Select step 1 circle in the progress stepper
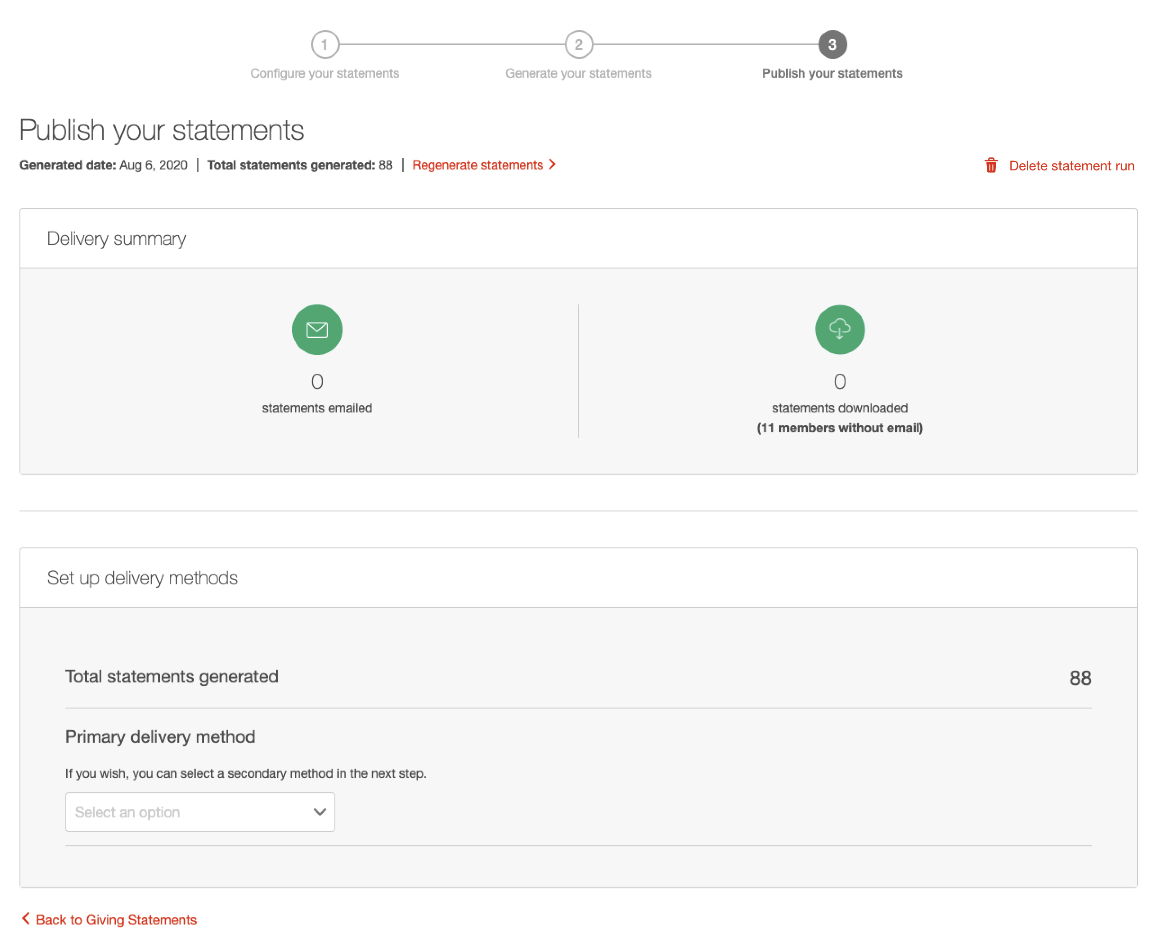Screen dimensions: 1159x951 (x=325, y=44)
